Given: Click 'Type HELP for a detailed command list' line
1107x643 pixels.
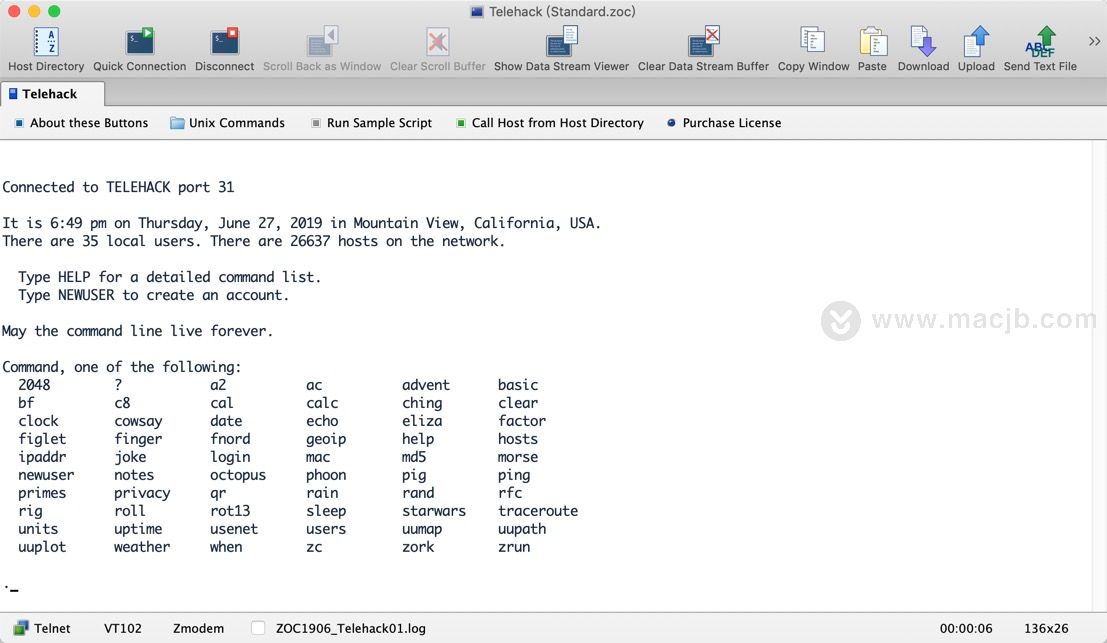Looking at the screenshot, I should click(169, 277).
